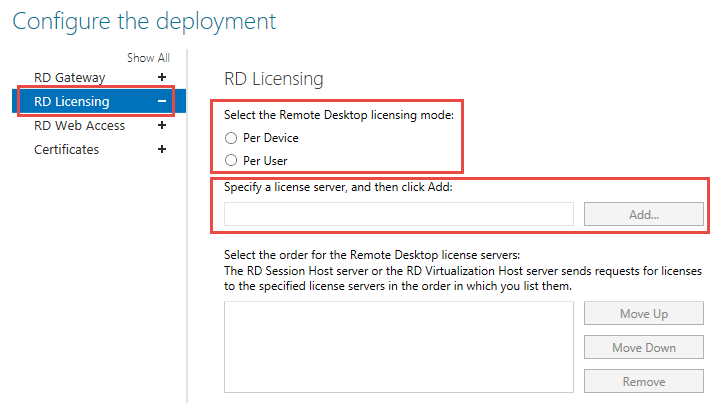This screenshot has width=713, height=403.
Task: Select the Per Device licensing mode
Action: point(231,138)
